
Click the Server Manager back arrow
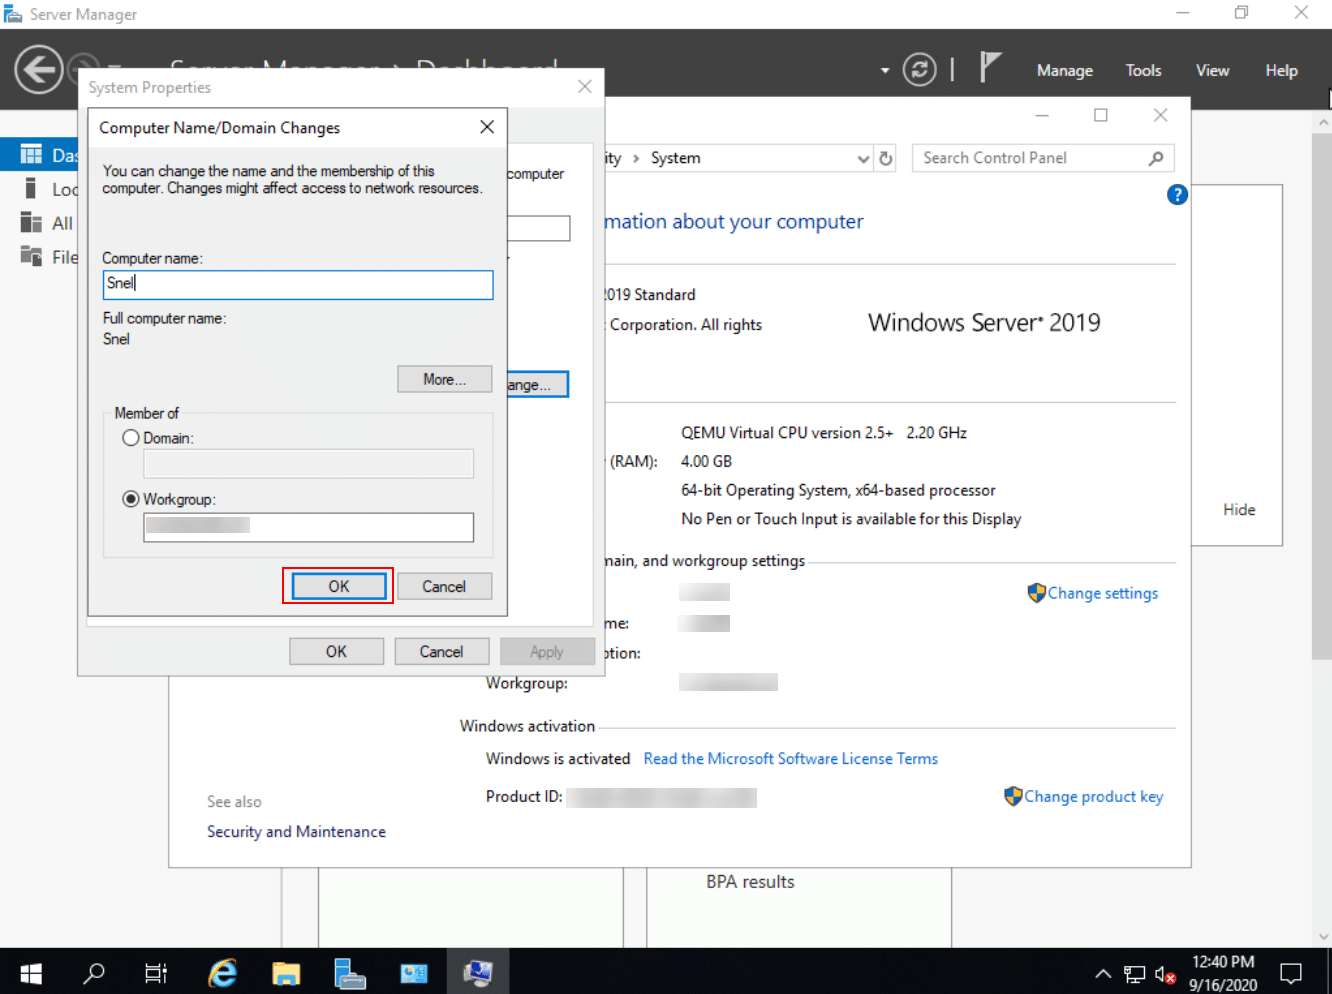pos(39,70)
